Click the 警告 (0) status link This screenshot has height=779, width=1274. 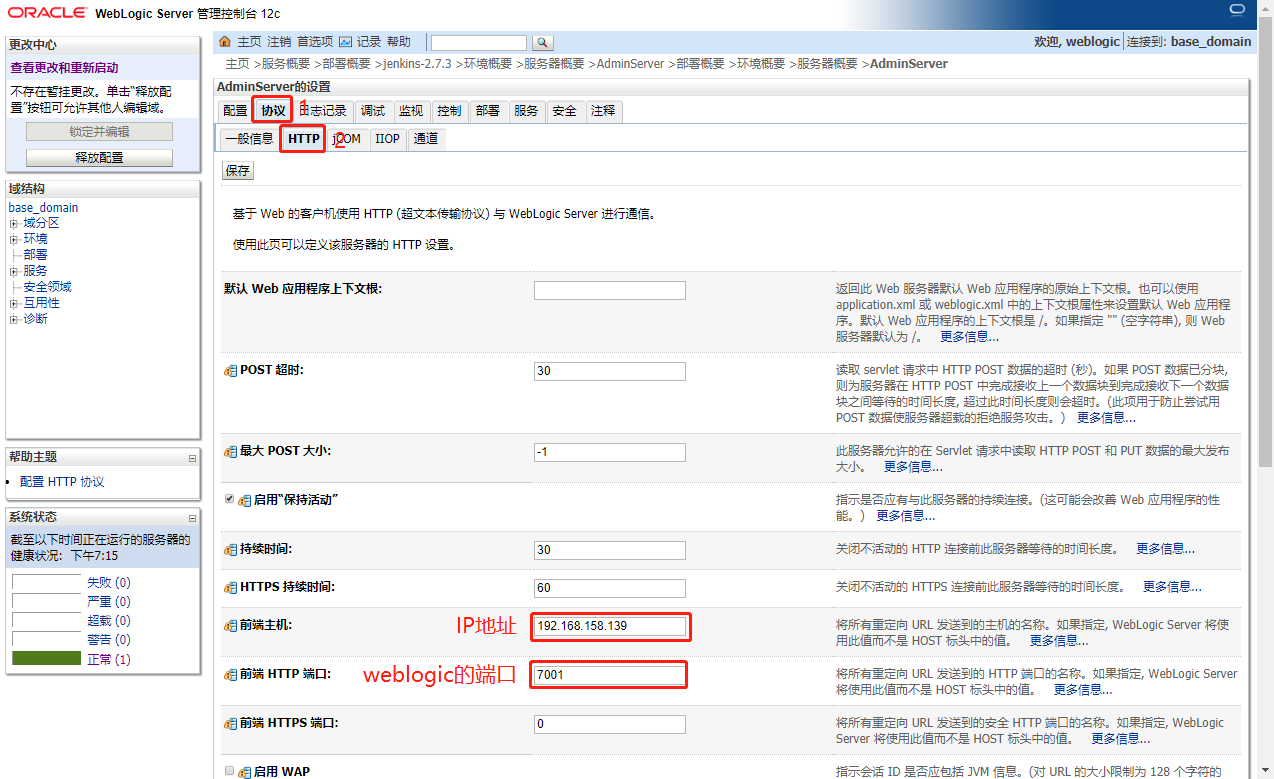(x=109, y=640)
